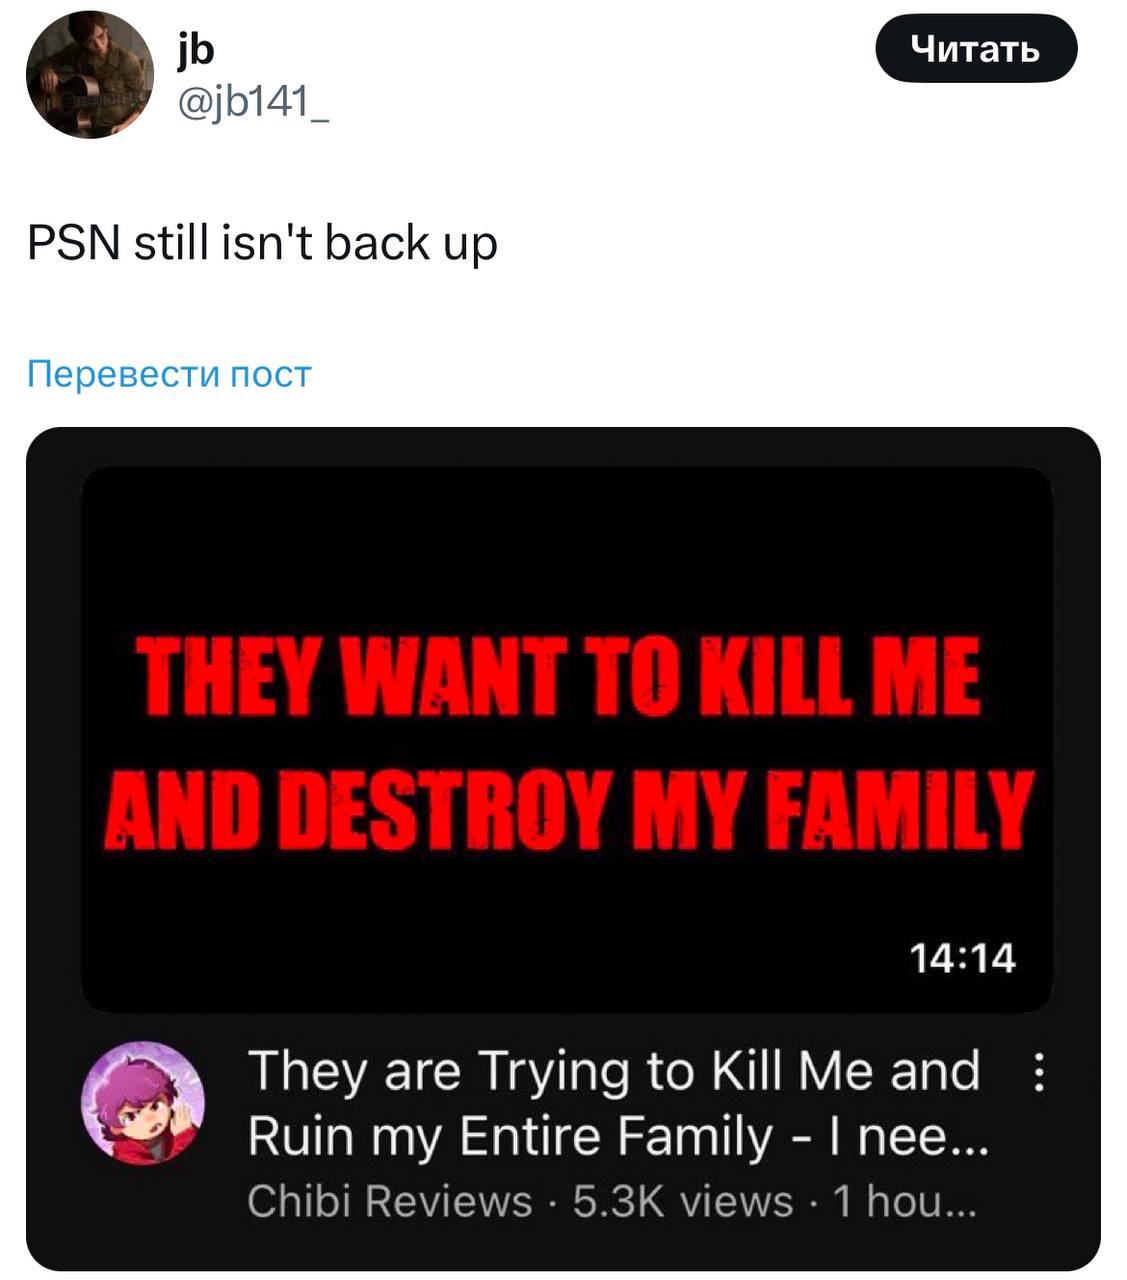Open the video's three-dot options menu

tap(1039, 1072)
